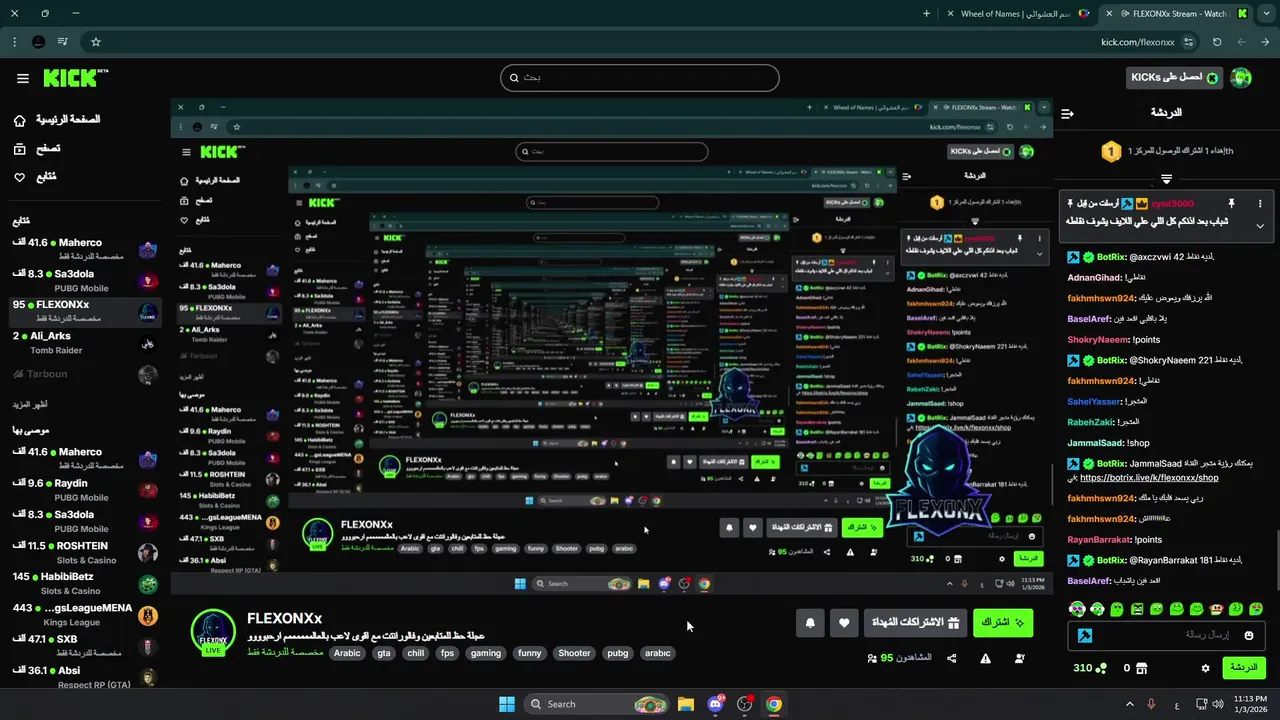Click the green Subscribe (اشتراك) button
This screenshot has width=1280, height=720.
click(1003, 623)
